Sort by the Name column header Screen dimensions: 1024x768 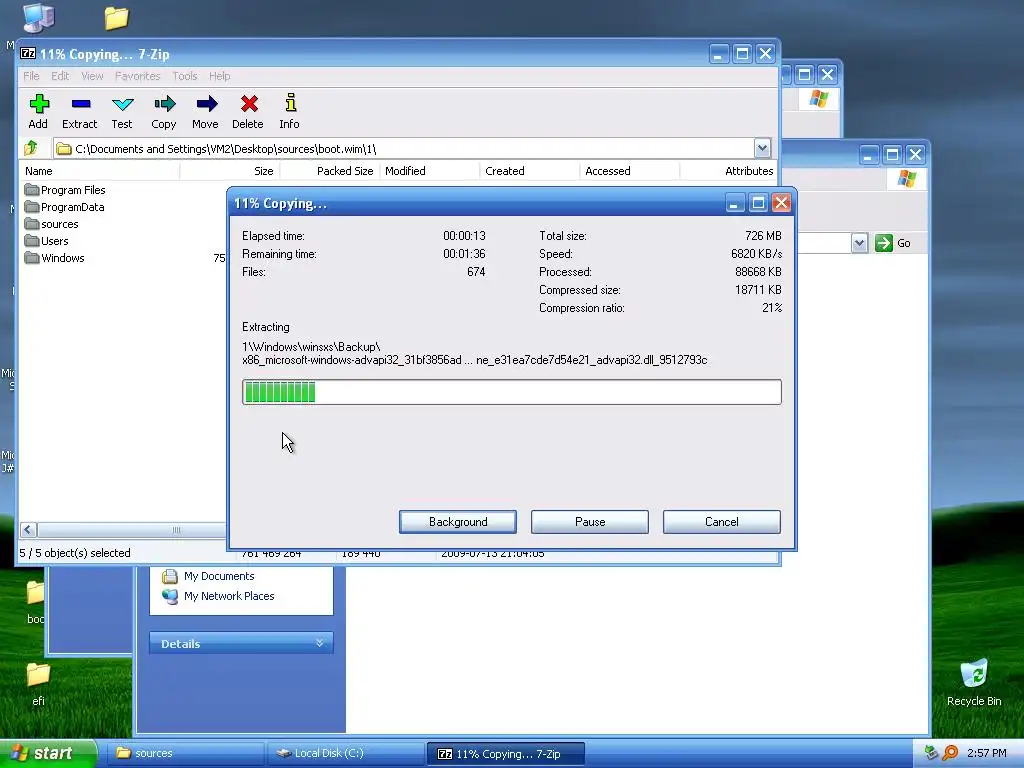pyautogui.click(x=99, y=171)
